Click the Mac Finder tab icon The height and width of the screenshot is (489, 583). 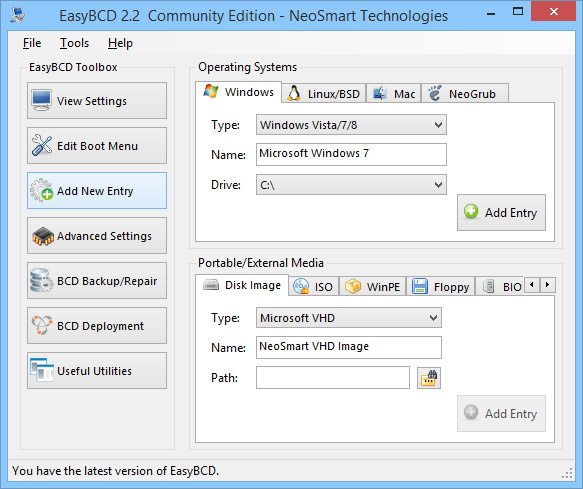coord(379,93)
